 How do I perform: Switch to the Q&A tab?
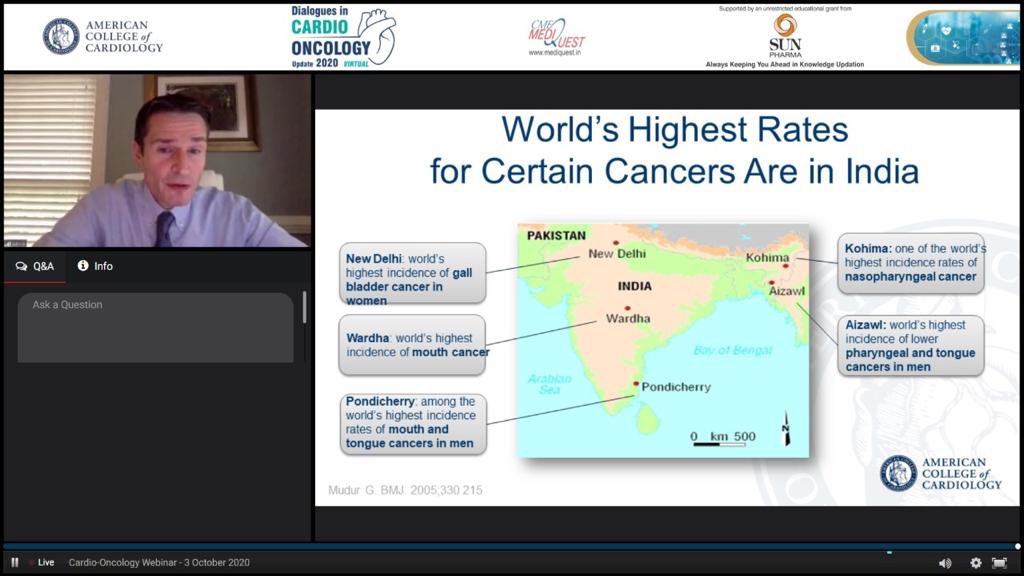(x=35, y=266)
